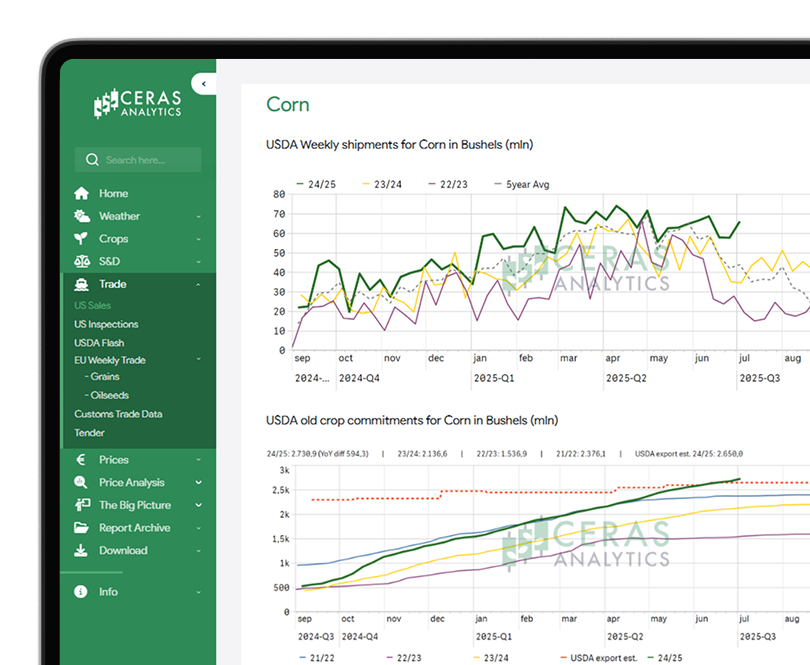Toggle 23/24 series in commitments legend
Viewport: 810px width, 665px height.
click(491, 658)
